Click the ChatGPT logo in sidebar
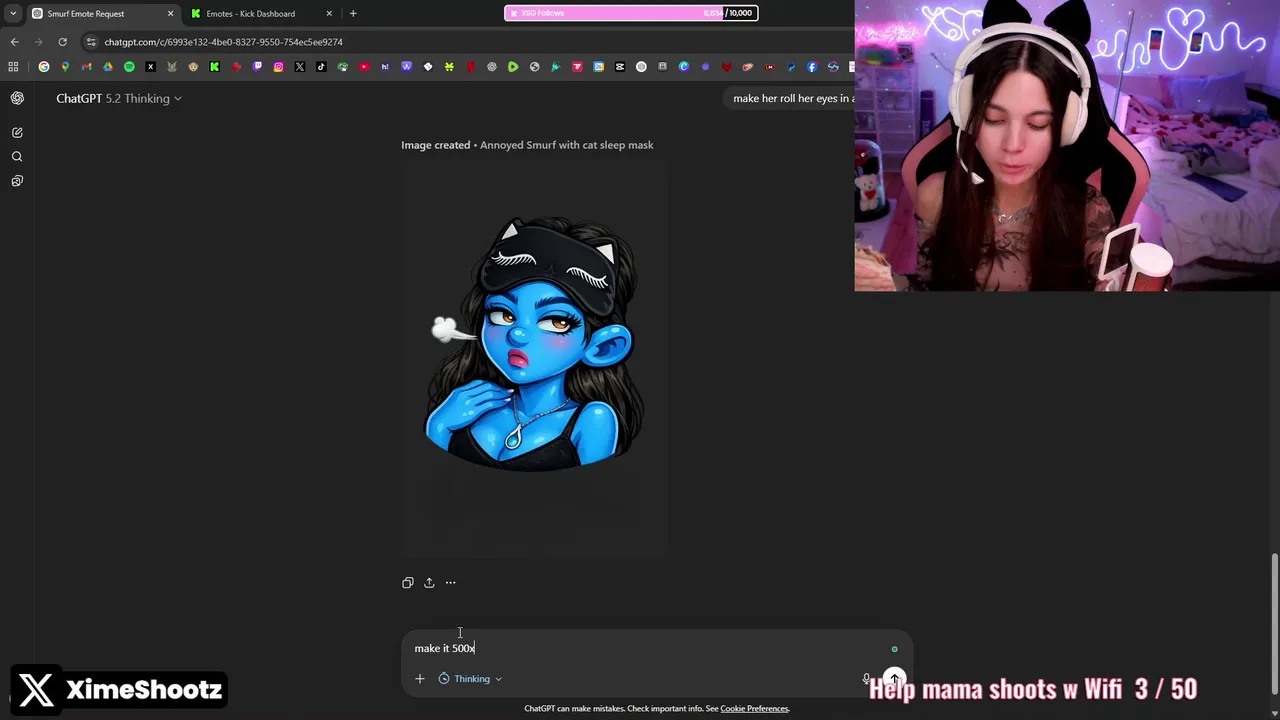Viewport: 1280px width, 720px height. [x=17, y=98]
